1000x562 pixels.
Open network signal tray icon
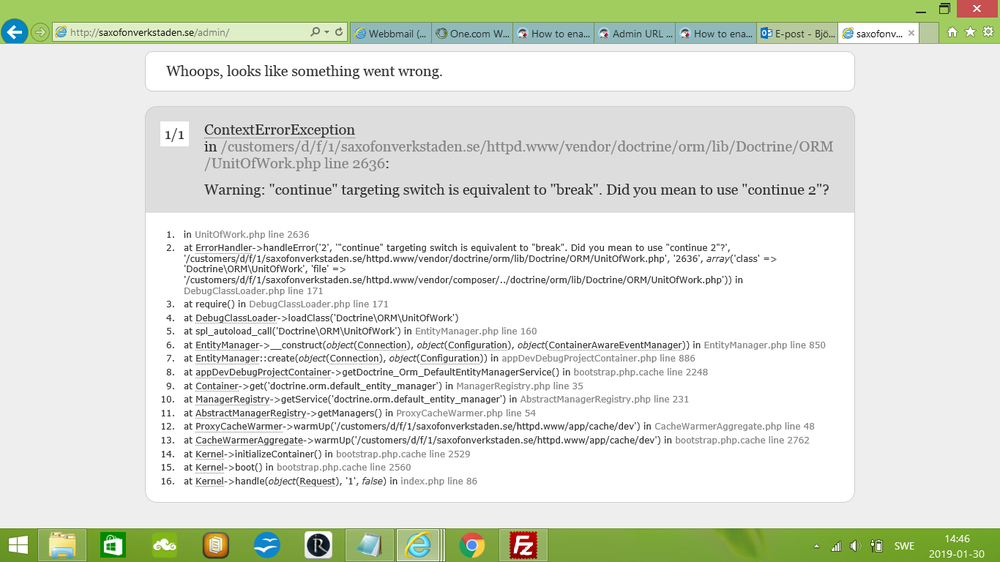(x=836, y=546)
